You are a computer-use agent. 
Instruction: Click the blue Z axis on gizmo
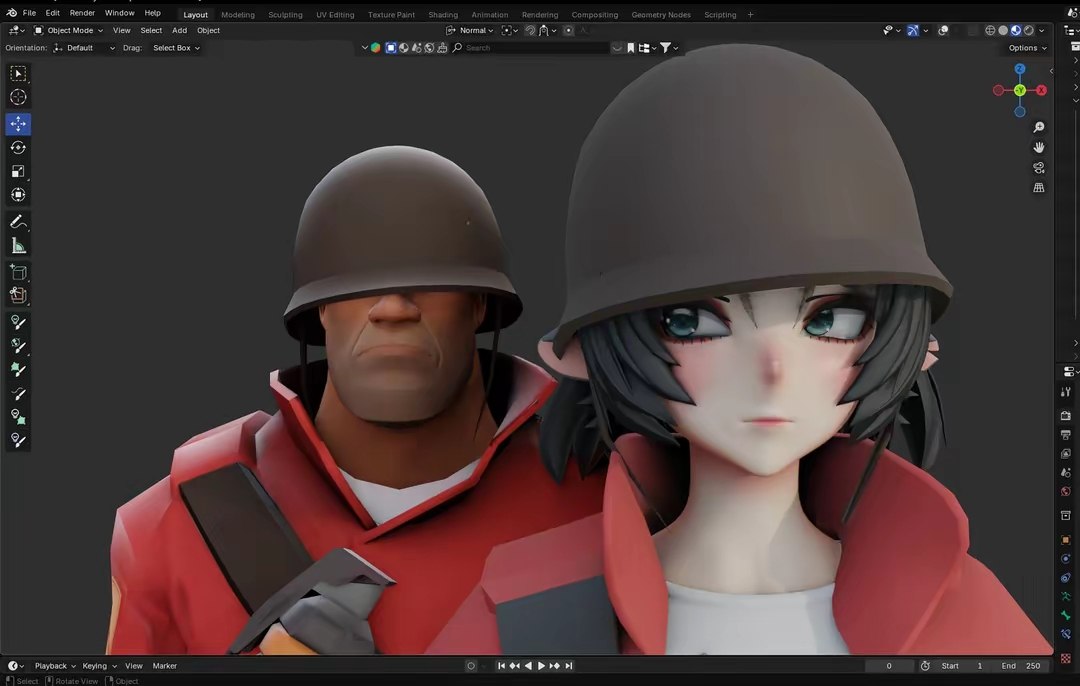click(x=1020, y=69)
